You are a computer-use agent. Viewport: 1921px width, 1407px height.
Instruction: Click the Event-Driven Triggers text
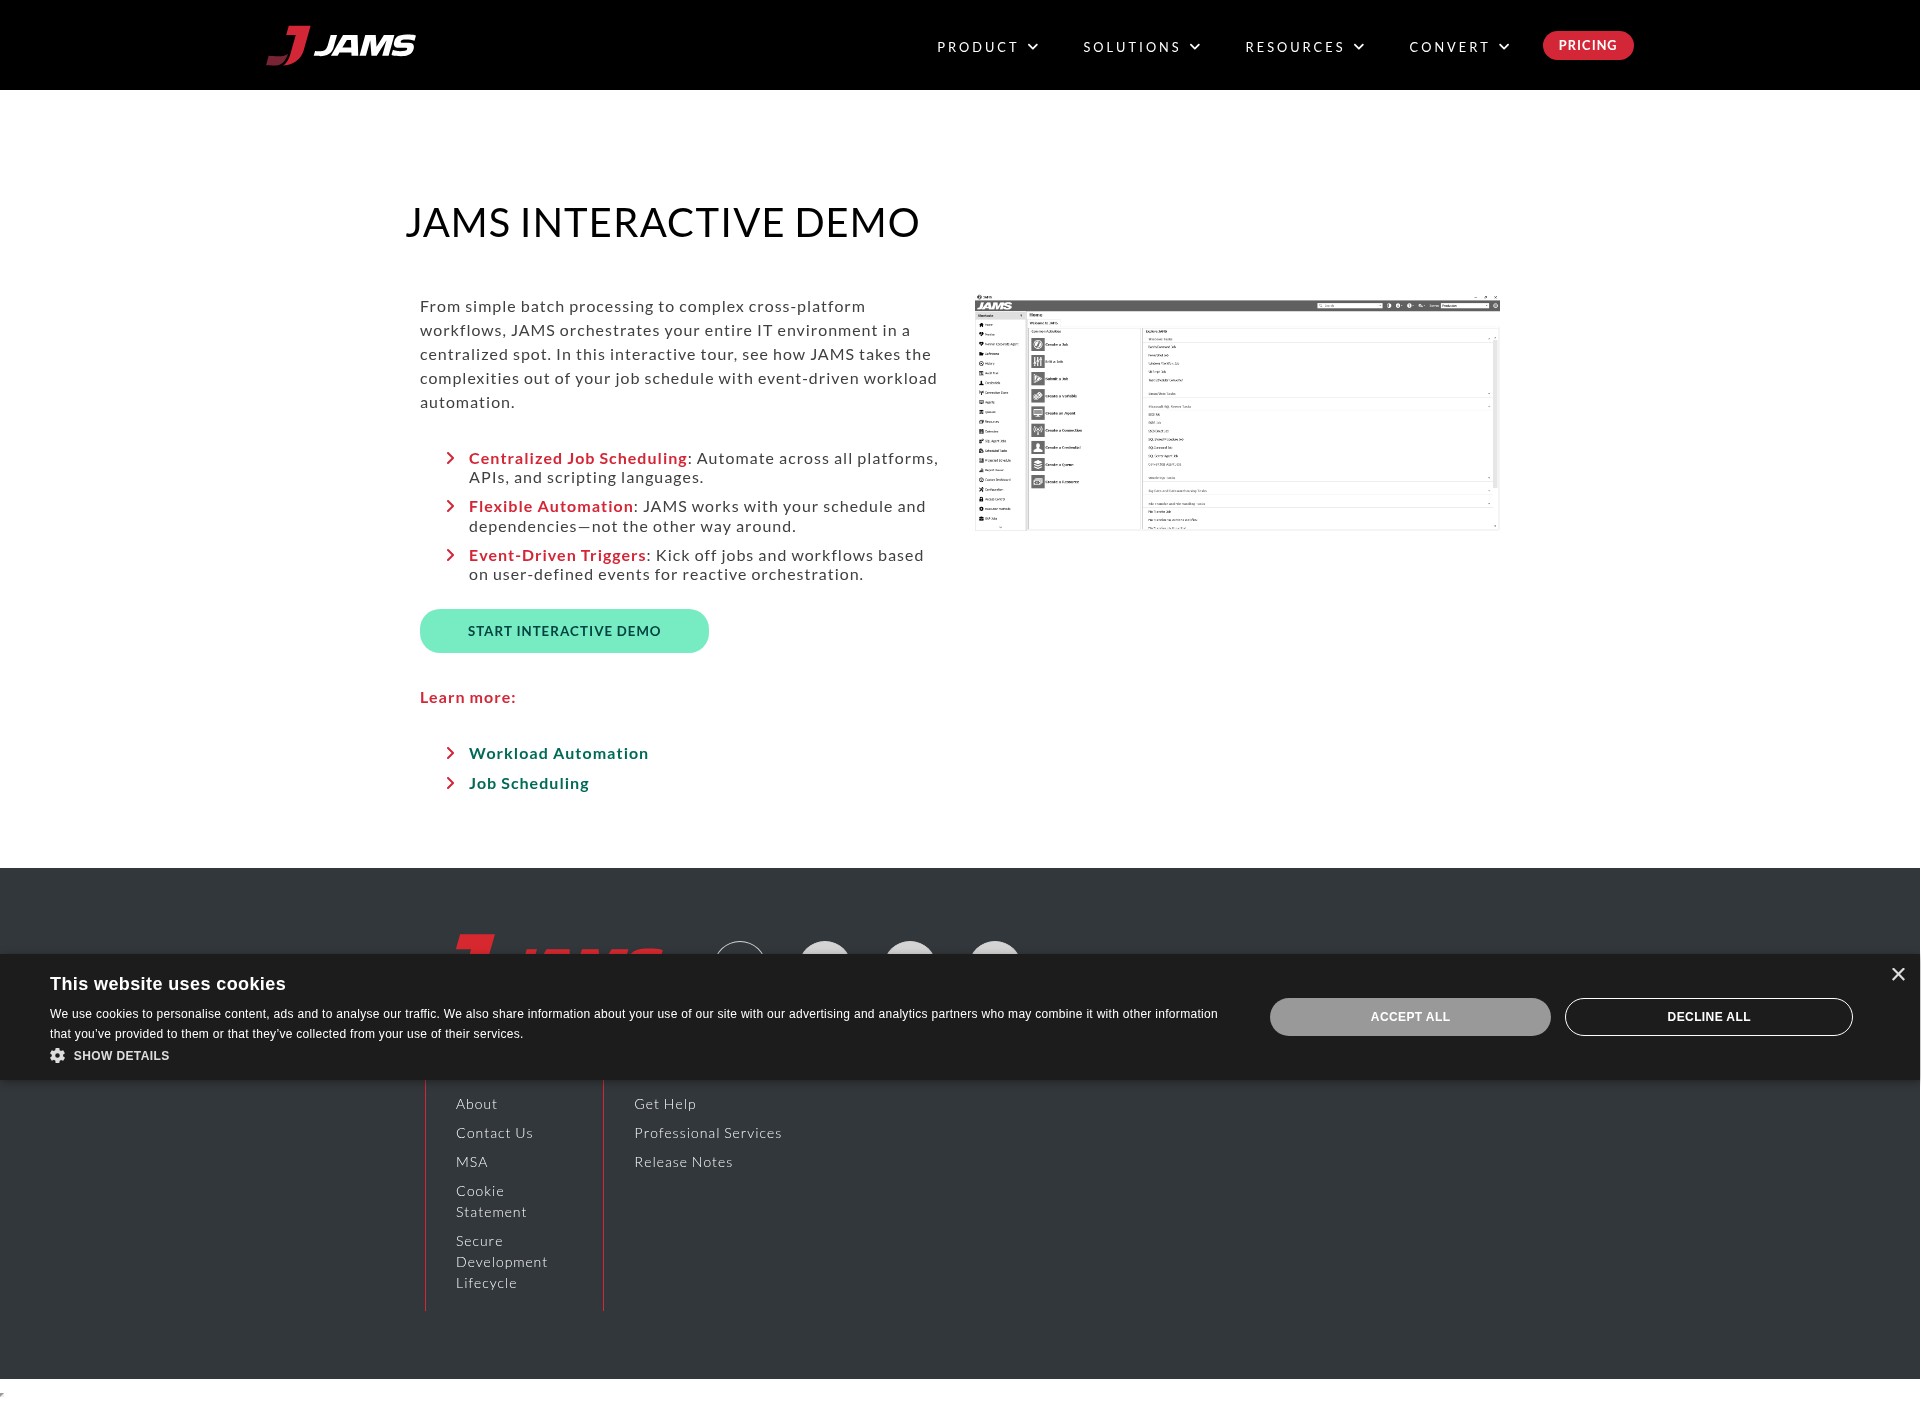point(558,555)
